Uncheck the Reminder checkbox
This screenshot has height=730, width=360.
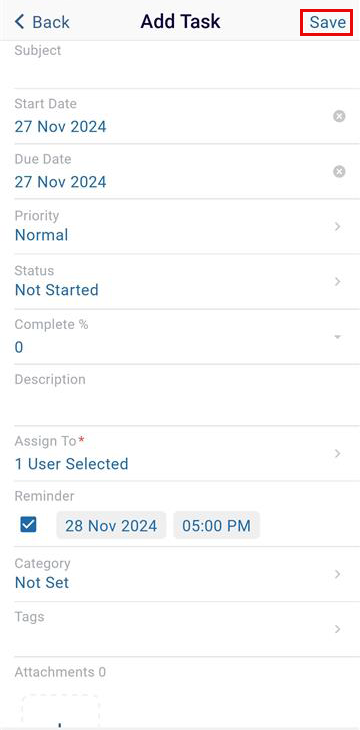(28, 525)
